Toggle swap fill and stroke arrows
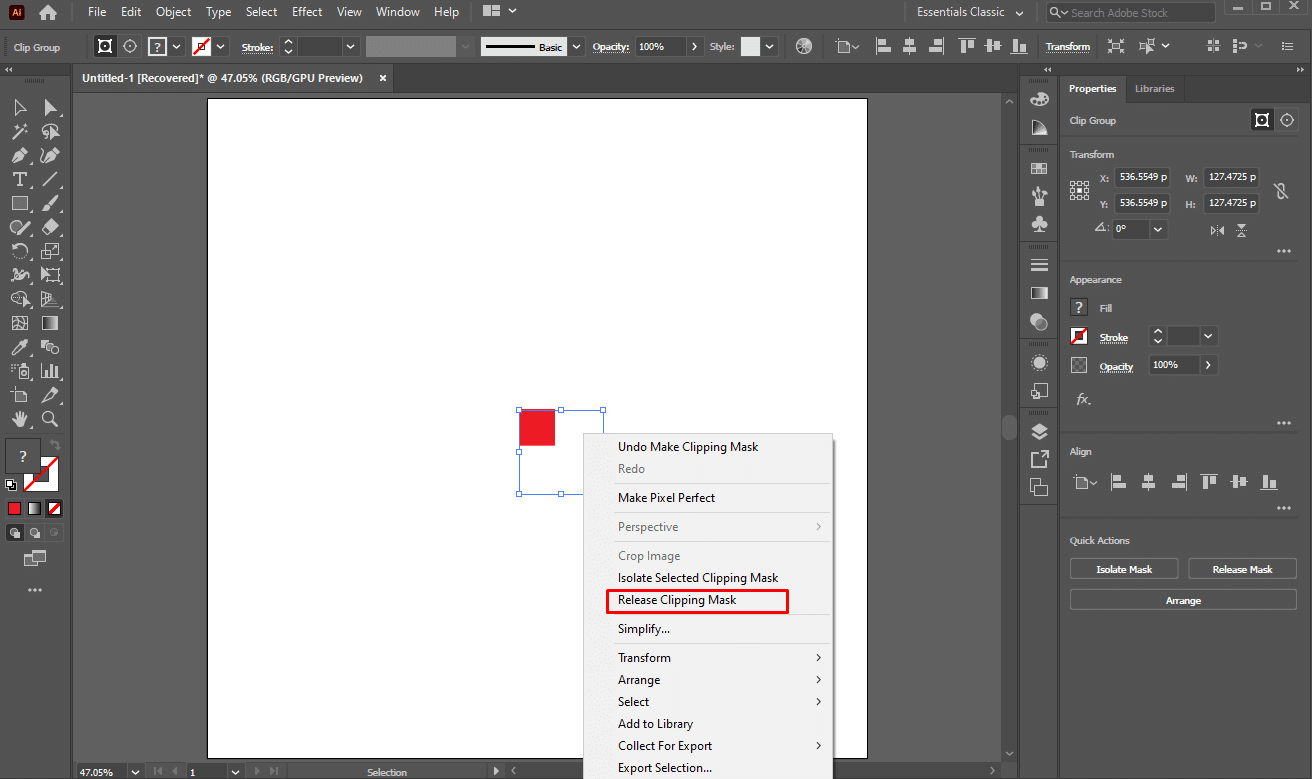Image resolution: width=1312 pixels, height=779 pixels. click(55, 445)
